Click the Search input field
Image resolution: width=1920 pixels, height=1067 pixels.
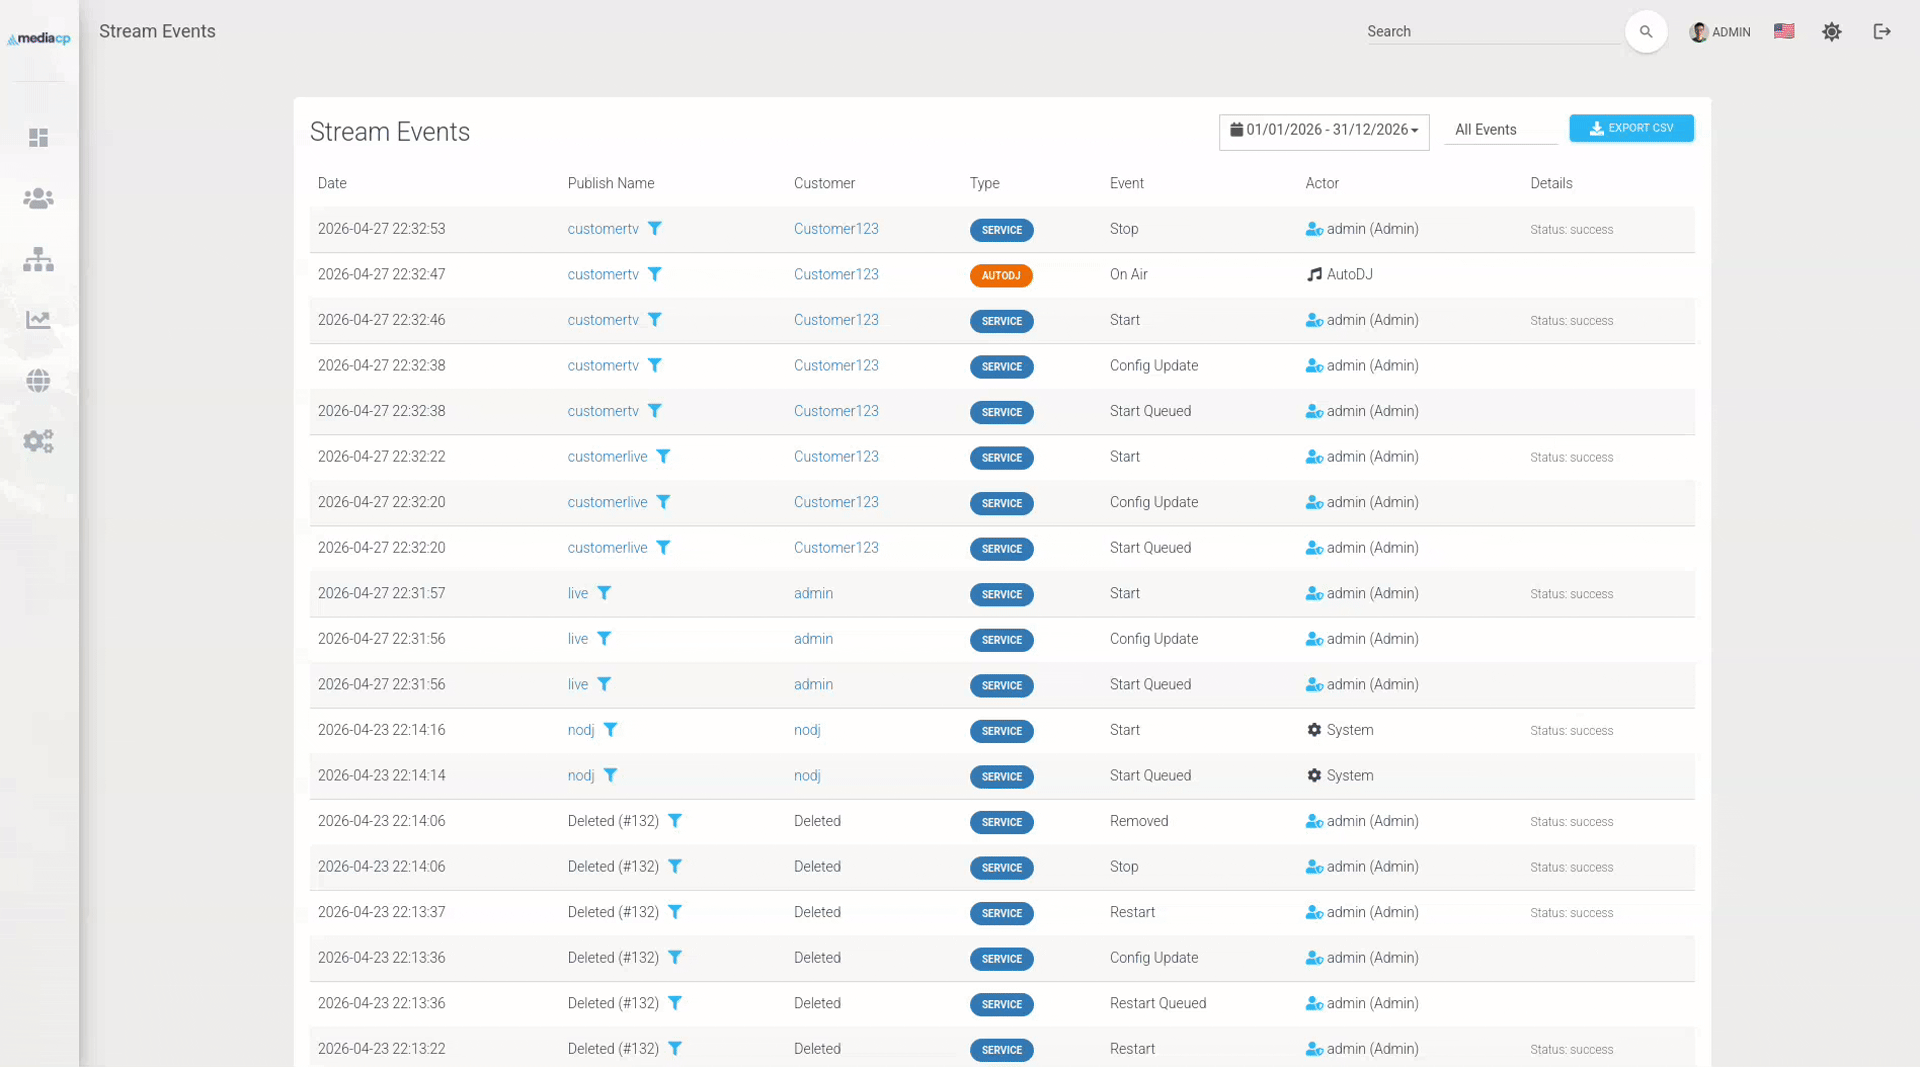[x=1491, y=32]
